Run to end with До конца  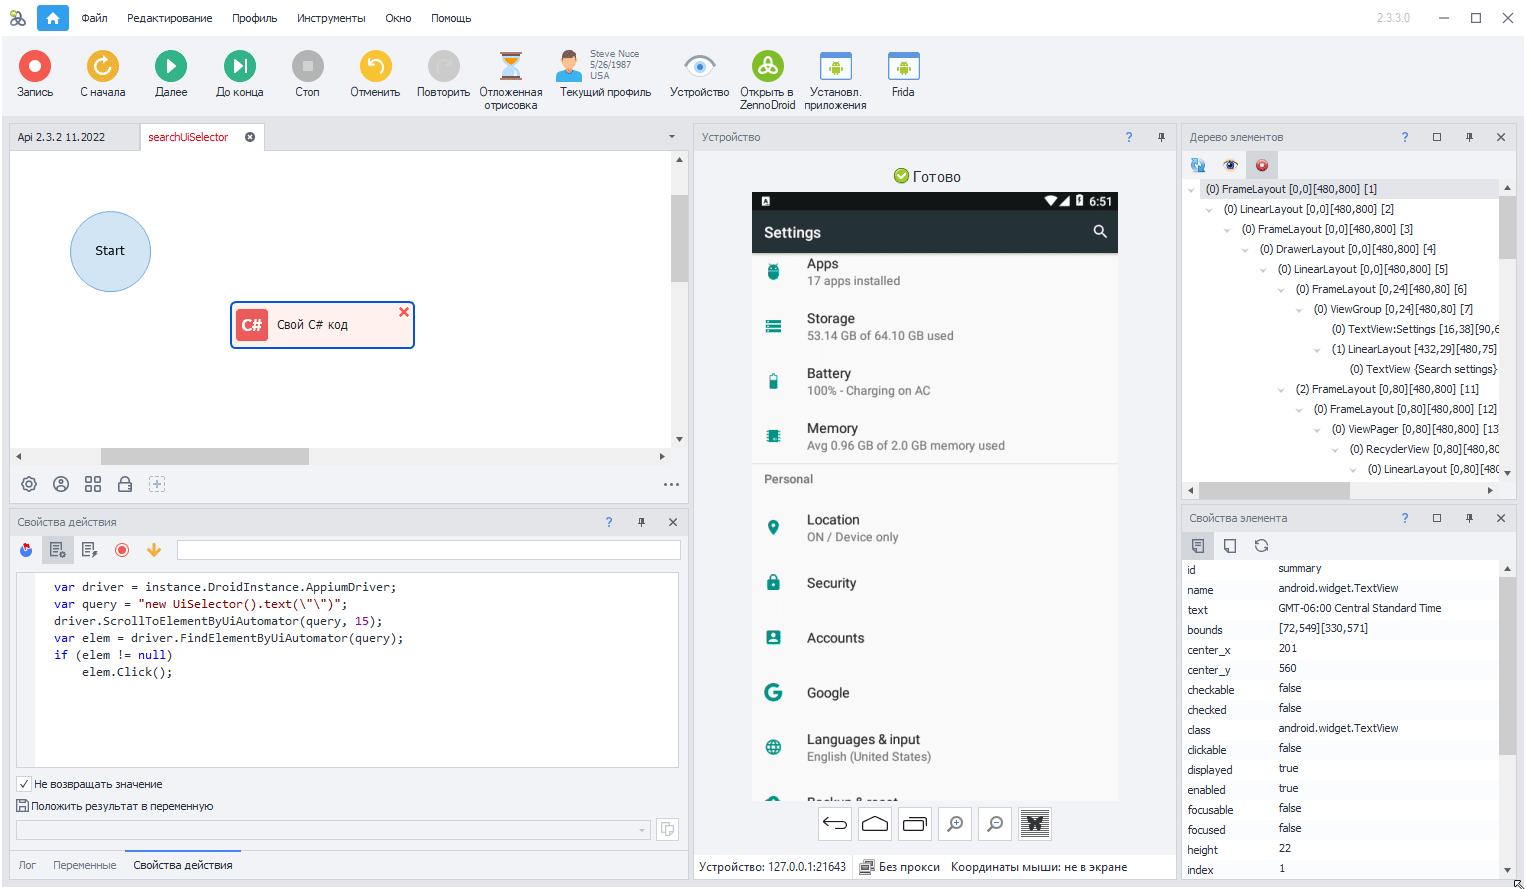coord(240,75)
